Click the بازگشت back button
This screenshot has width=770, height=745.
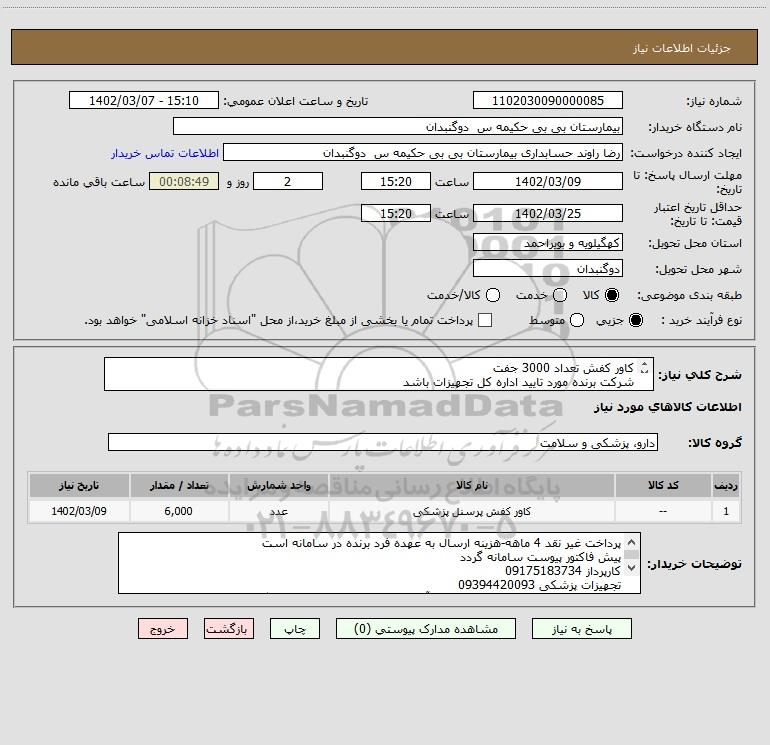click(229, 629)
